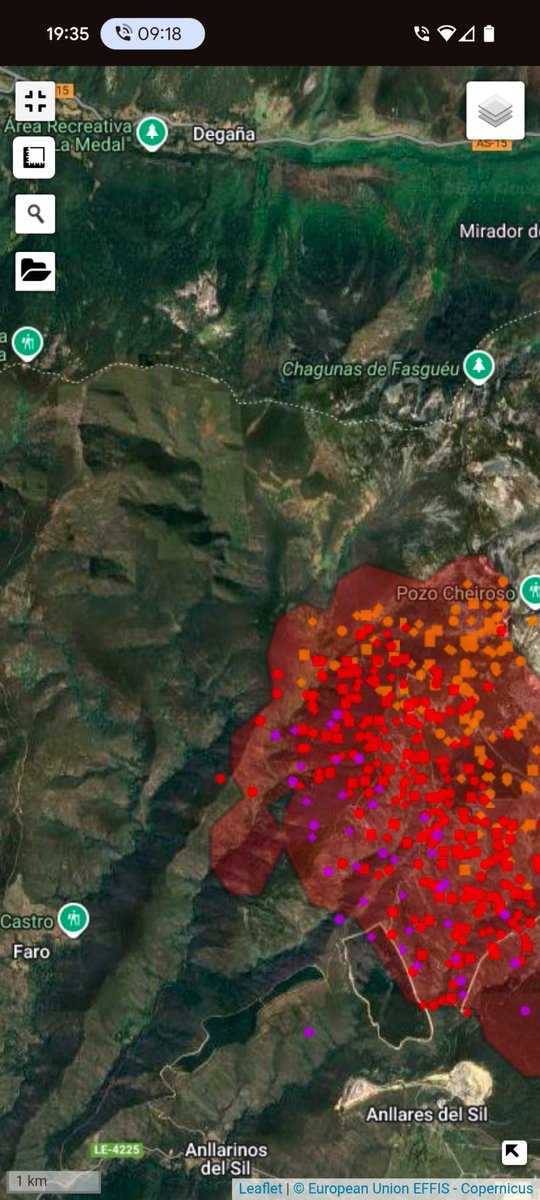The width and height of the screenshot is (540, 1200).
Task: Tap the Castro hiking marker
Action: click(72, 919)
